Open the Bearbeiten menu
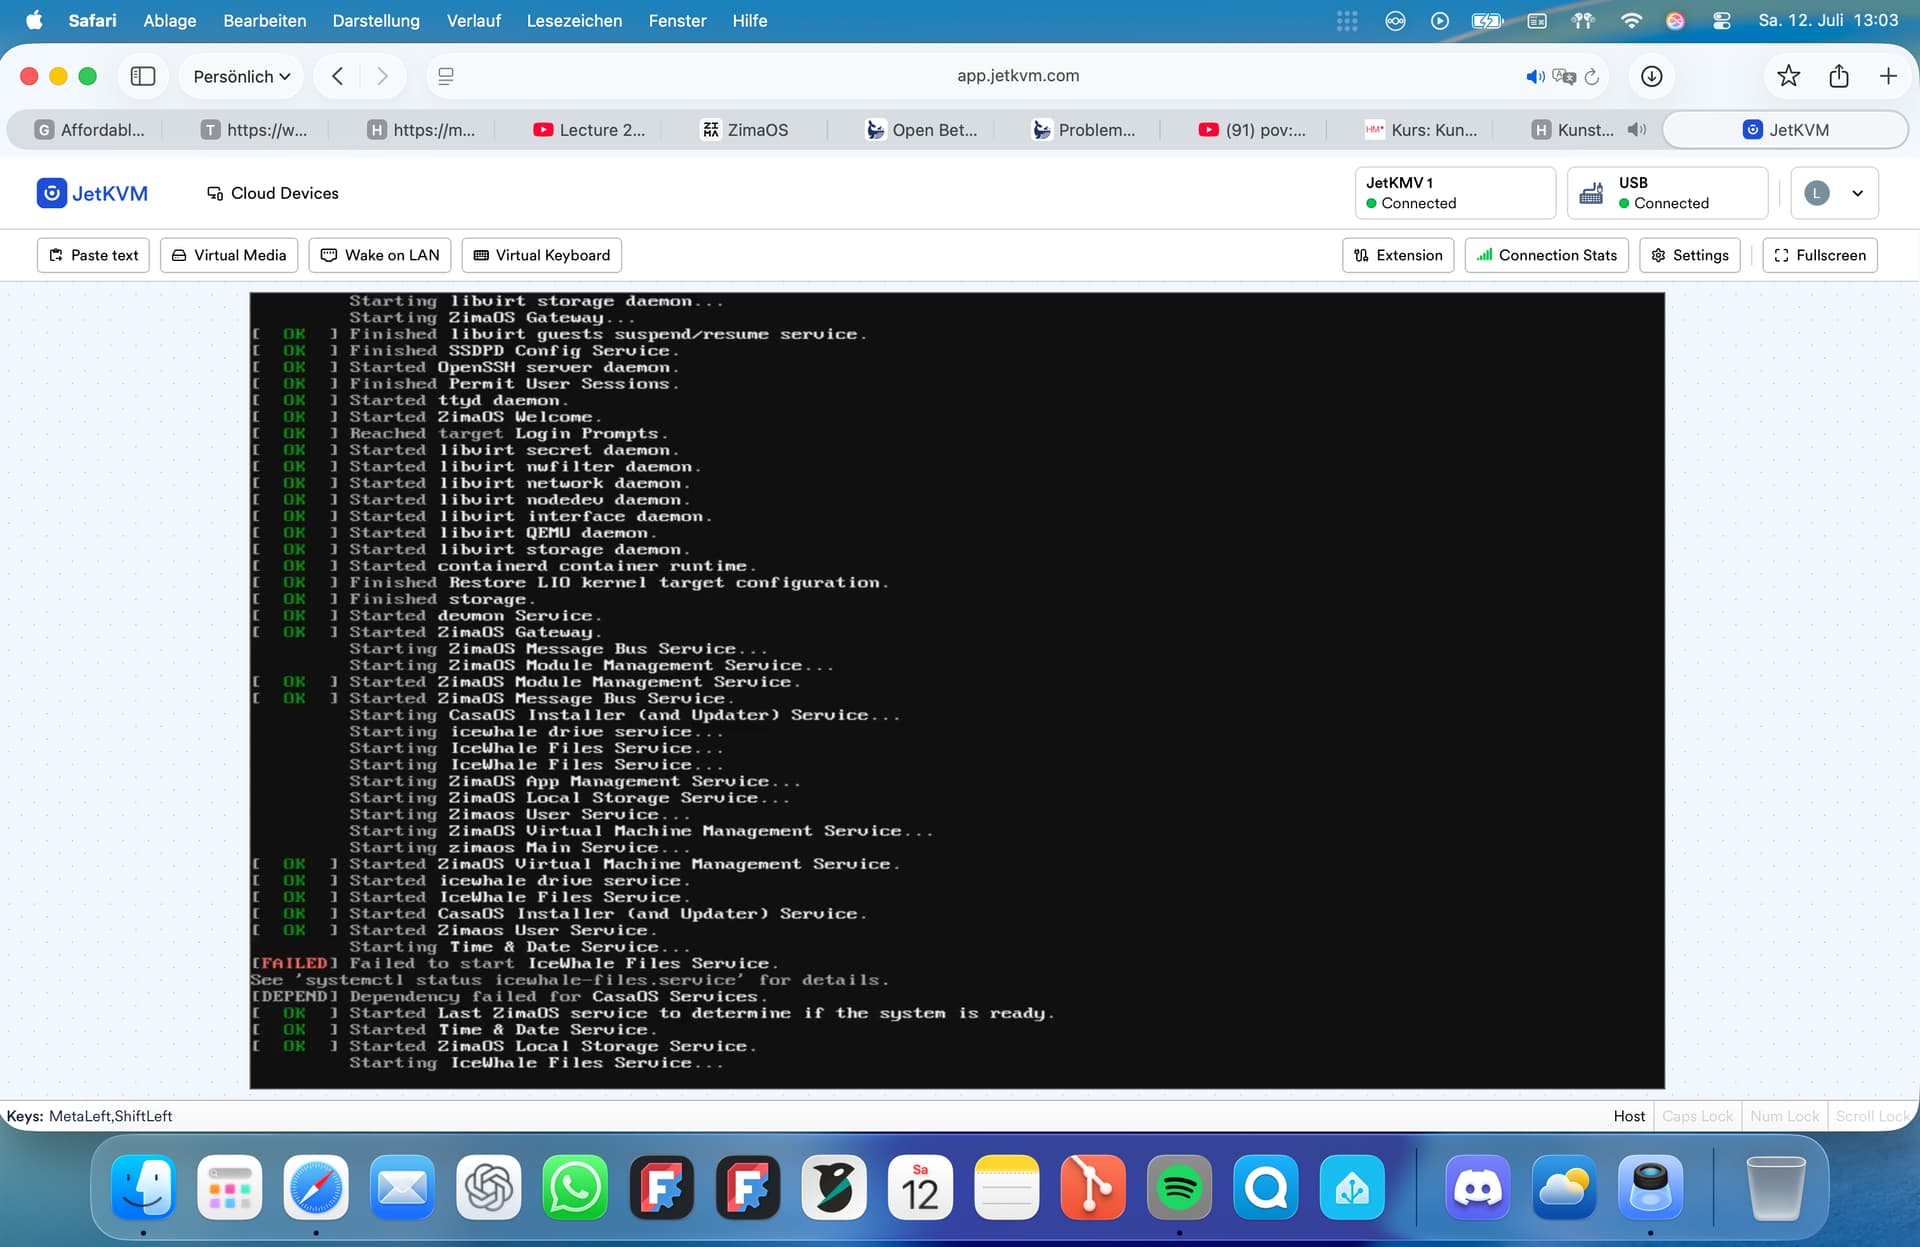This screenshot has width=1920, height=1247. coord(264,20)
